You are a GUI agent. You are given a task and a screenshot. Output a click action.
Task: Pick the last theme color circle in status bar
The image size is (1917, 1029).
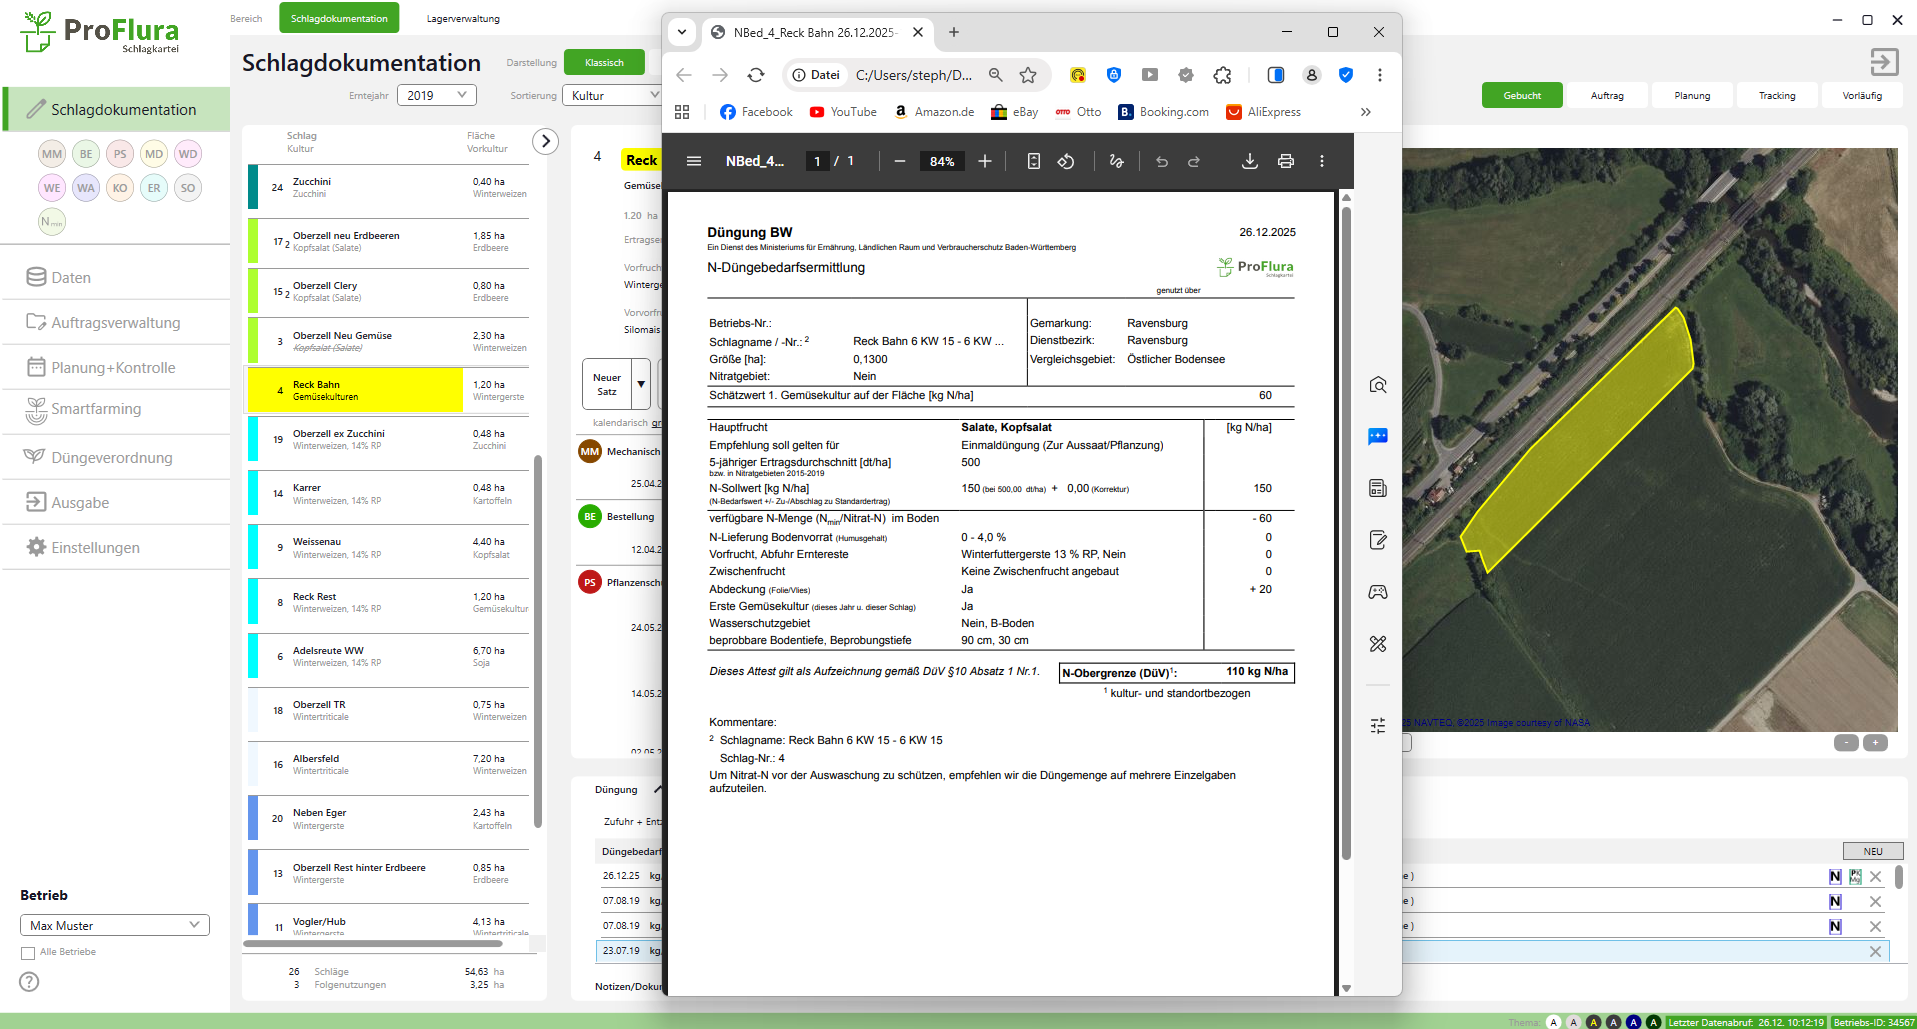pos(1653,1022)
